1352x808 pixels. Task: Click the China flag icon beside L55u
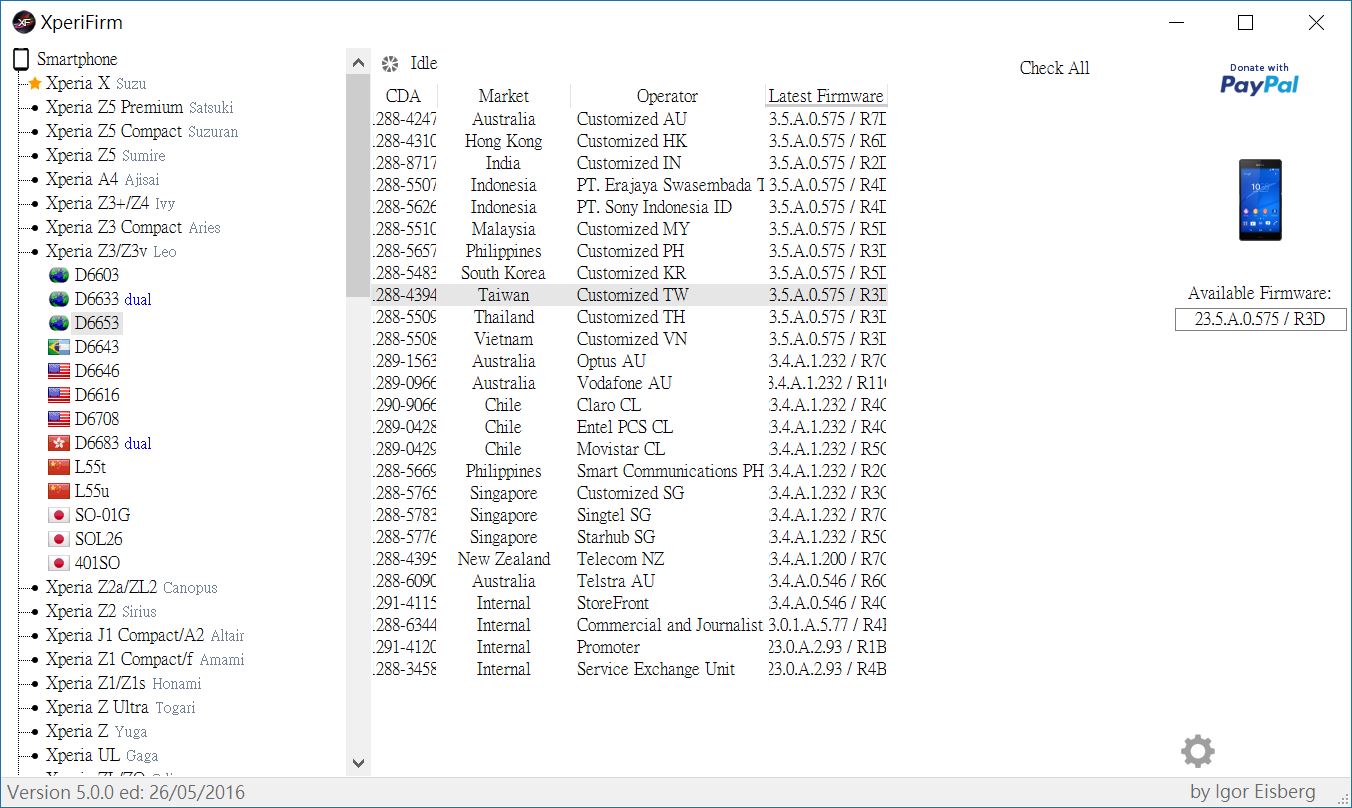pos(59,491)
